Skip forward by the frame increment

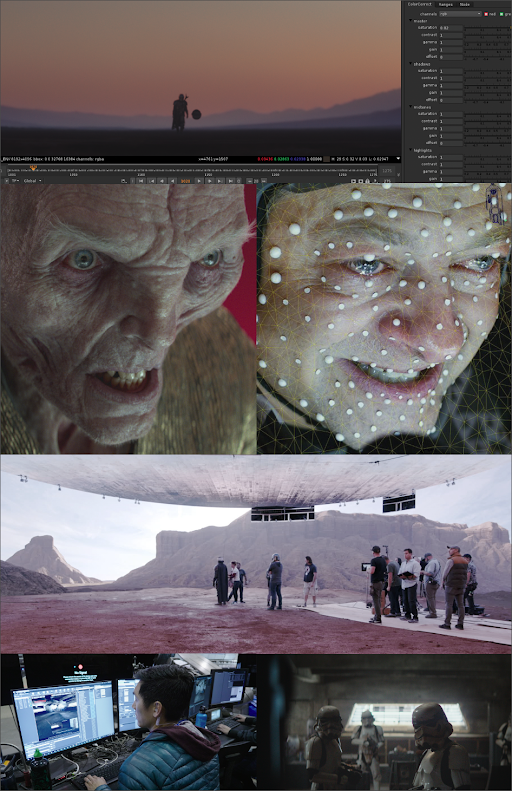pyautogui.click(x=264, y=181)
